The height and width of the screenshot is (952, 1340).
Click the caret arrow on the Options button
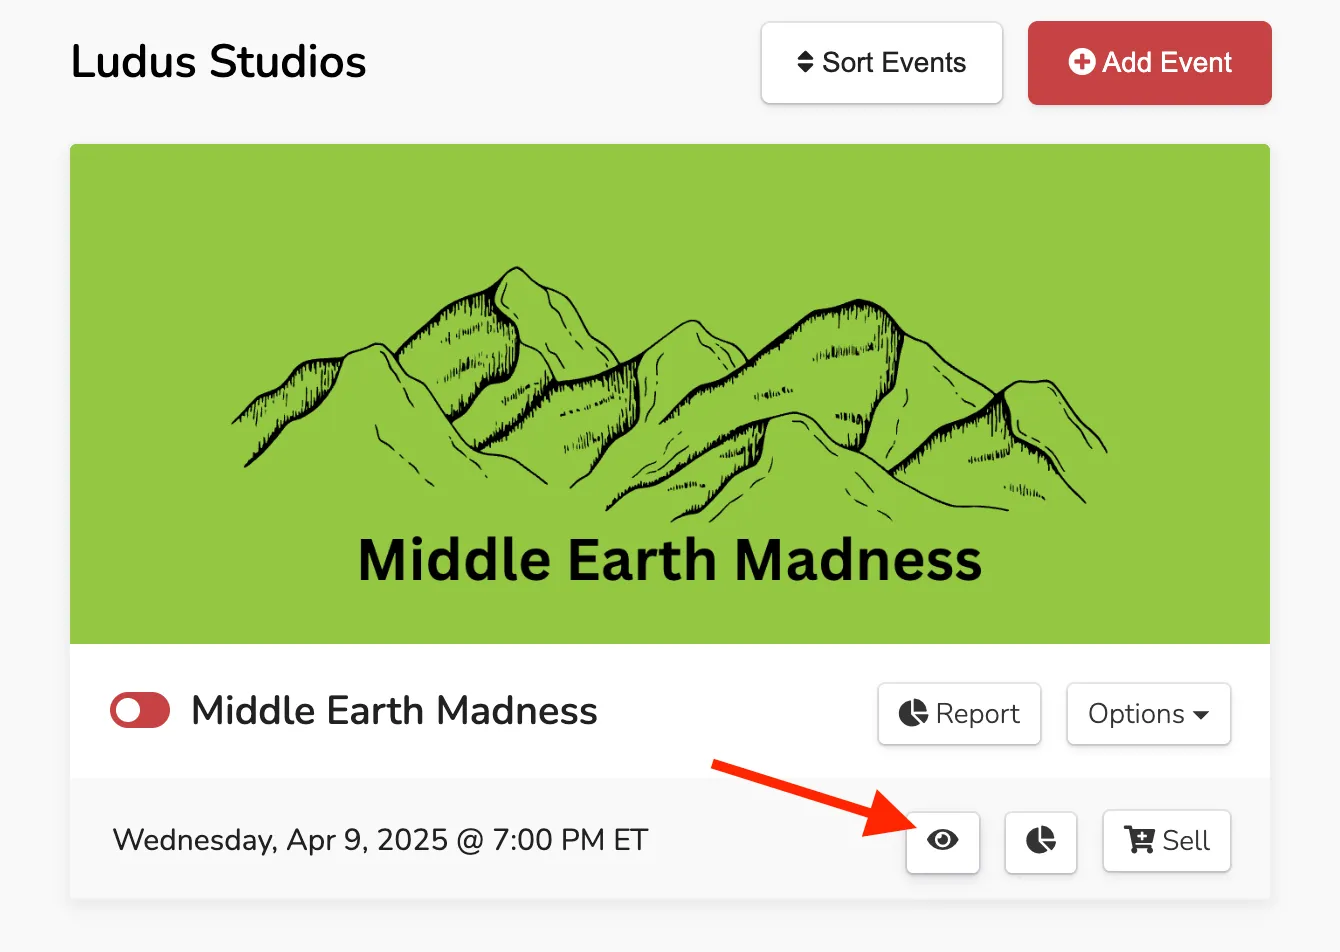[1201, 715]
